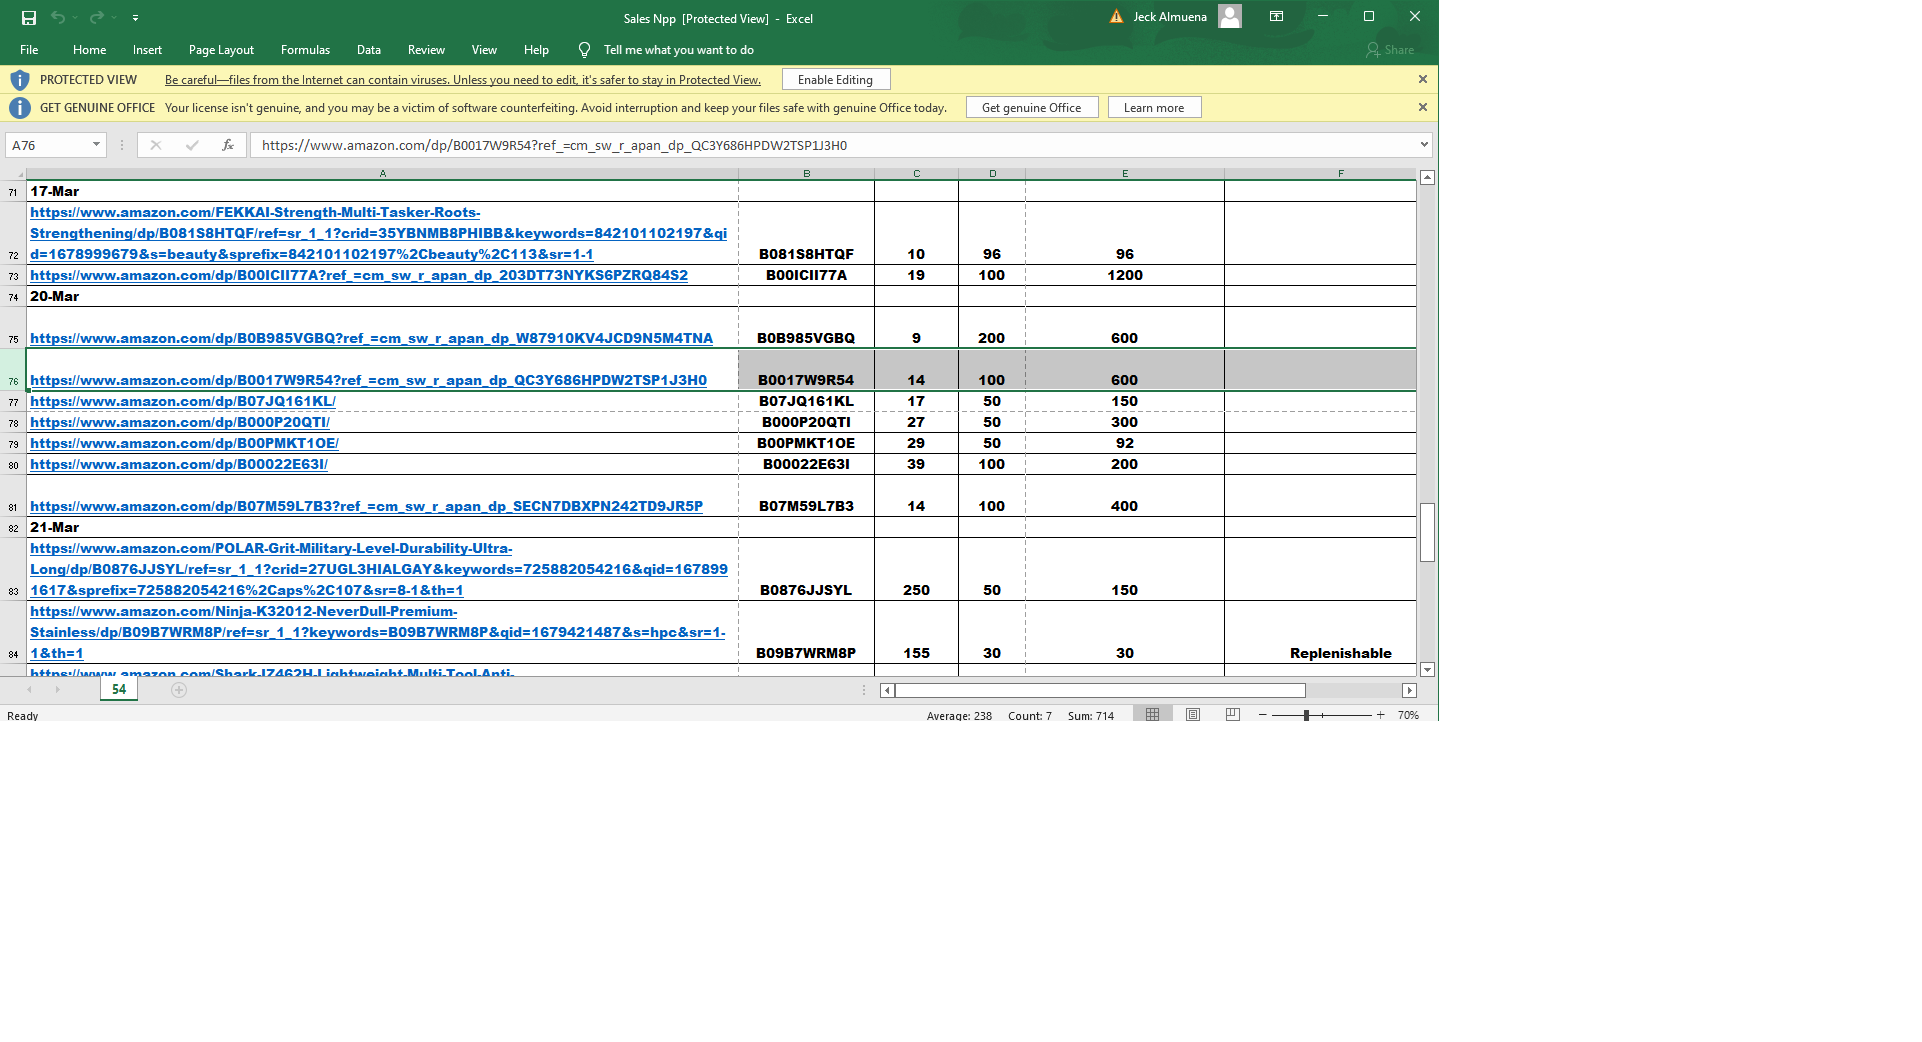Select the sheet tab named 54
Viewport: 1922px width, 1042px height.
tap(119, 690)
